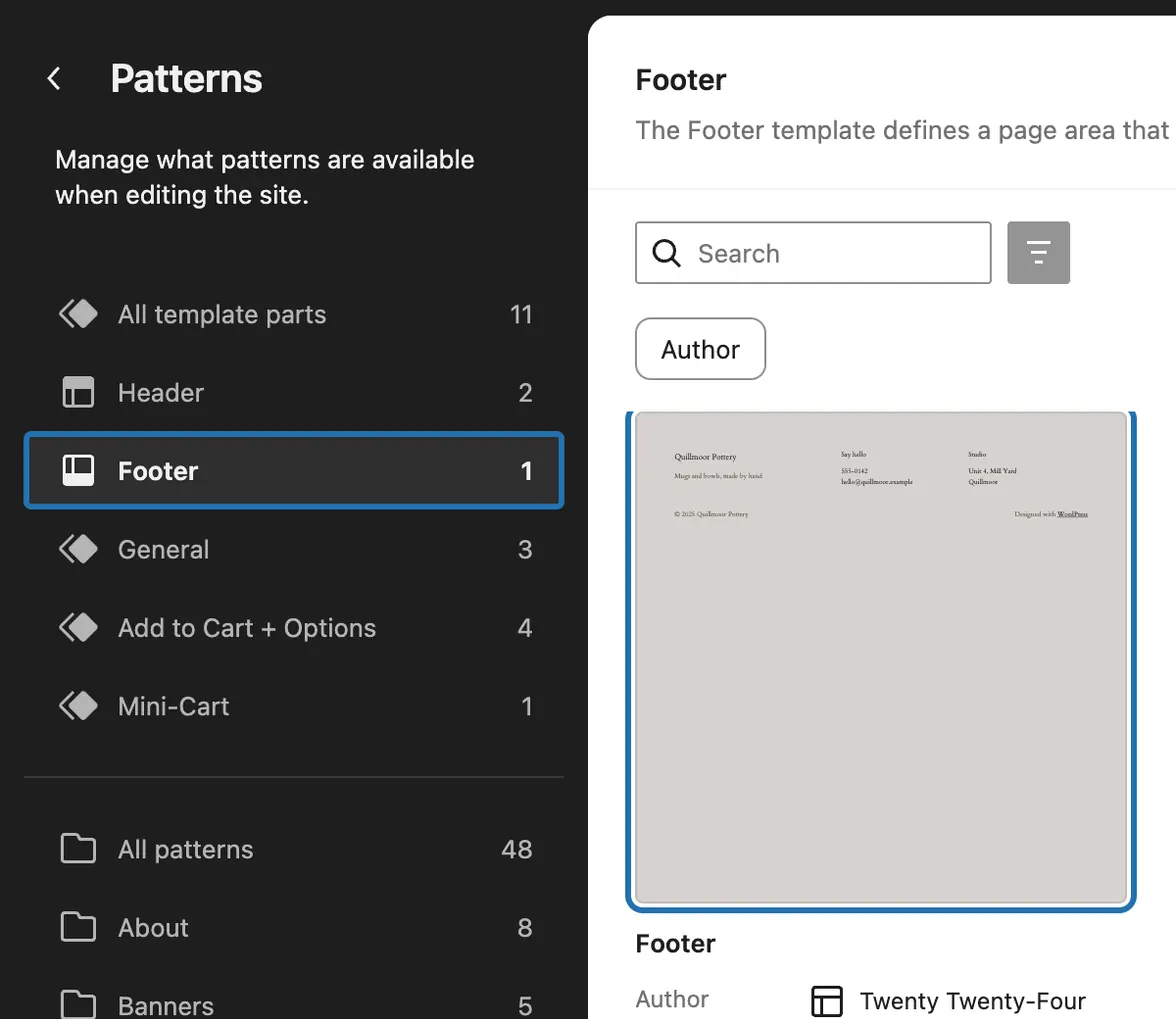Go back using the chevron beside Patterns
The width and height of the screenshot is (1176, 1019).
click(x=54, y=78)
